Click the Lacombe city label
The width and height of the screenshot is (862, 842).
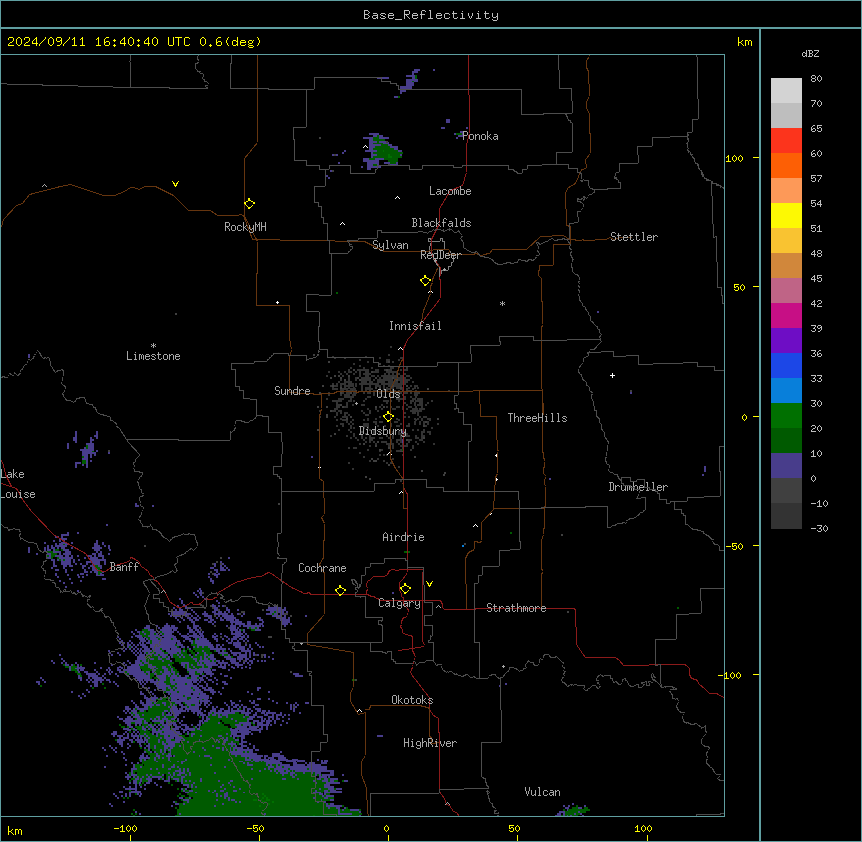[450, 191]
